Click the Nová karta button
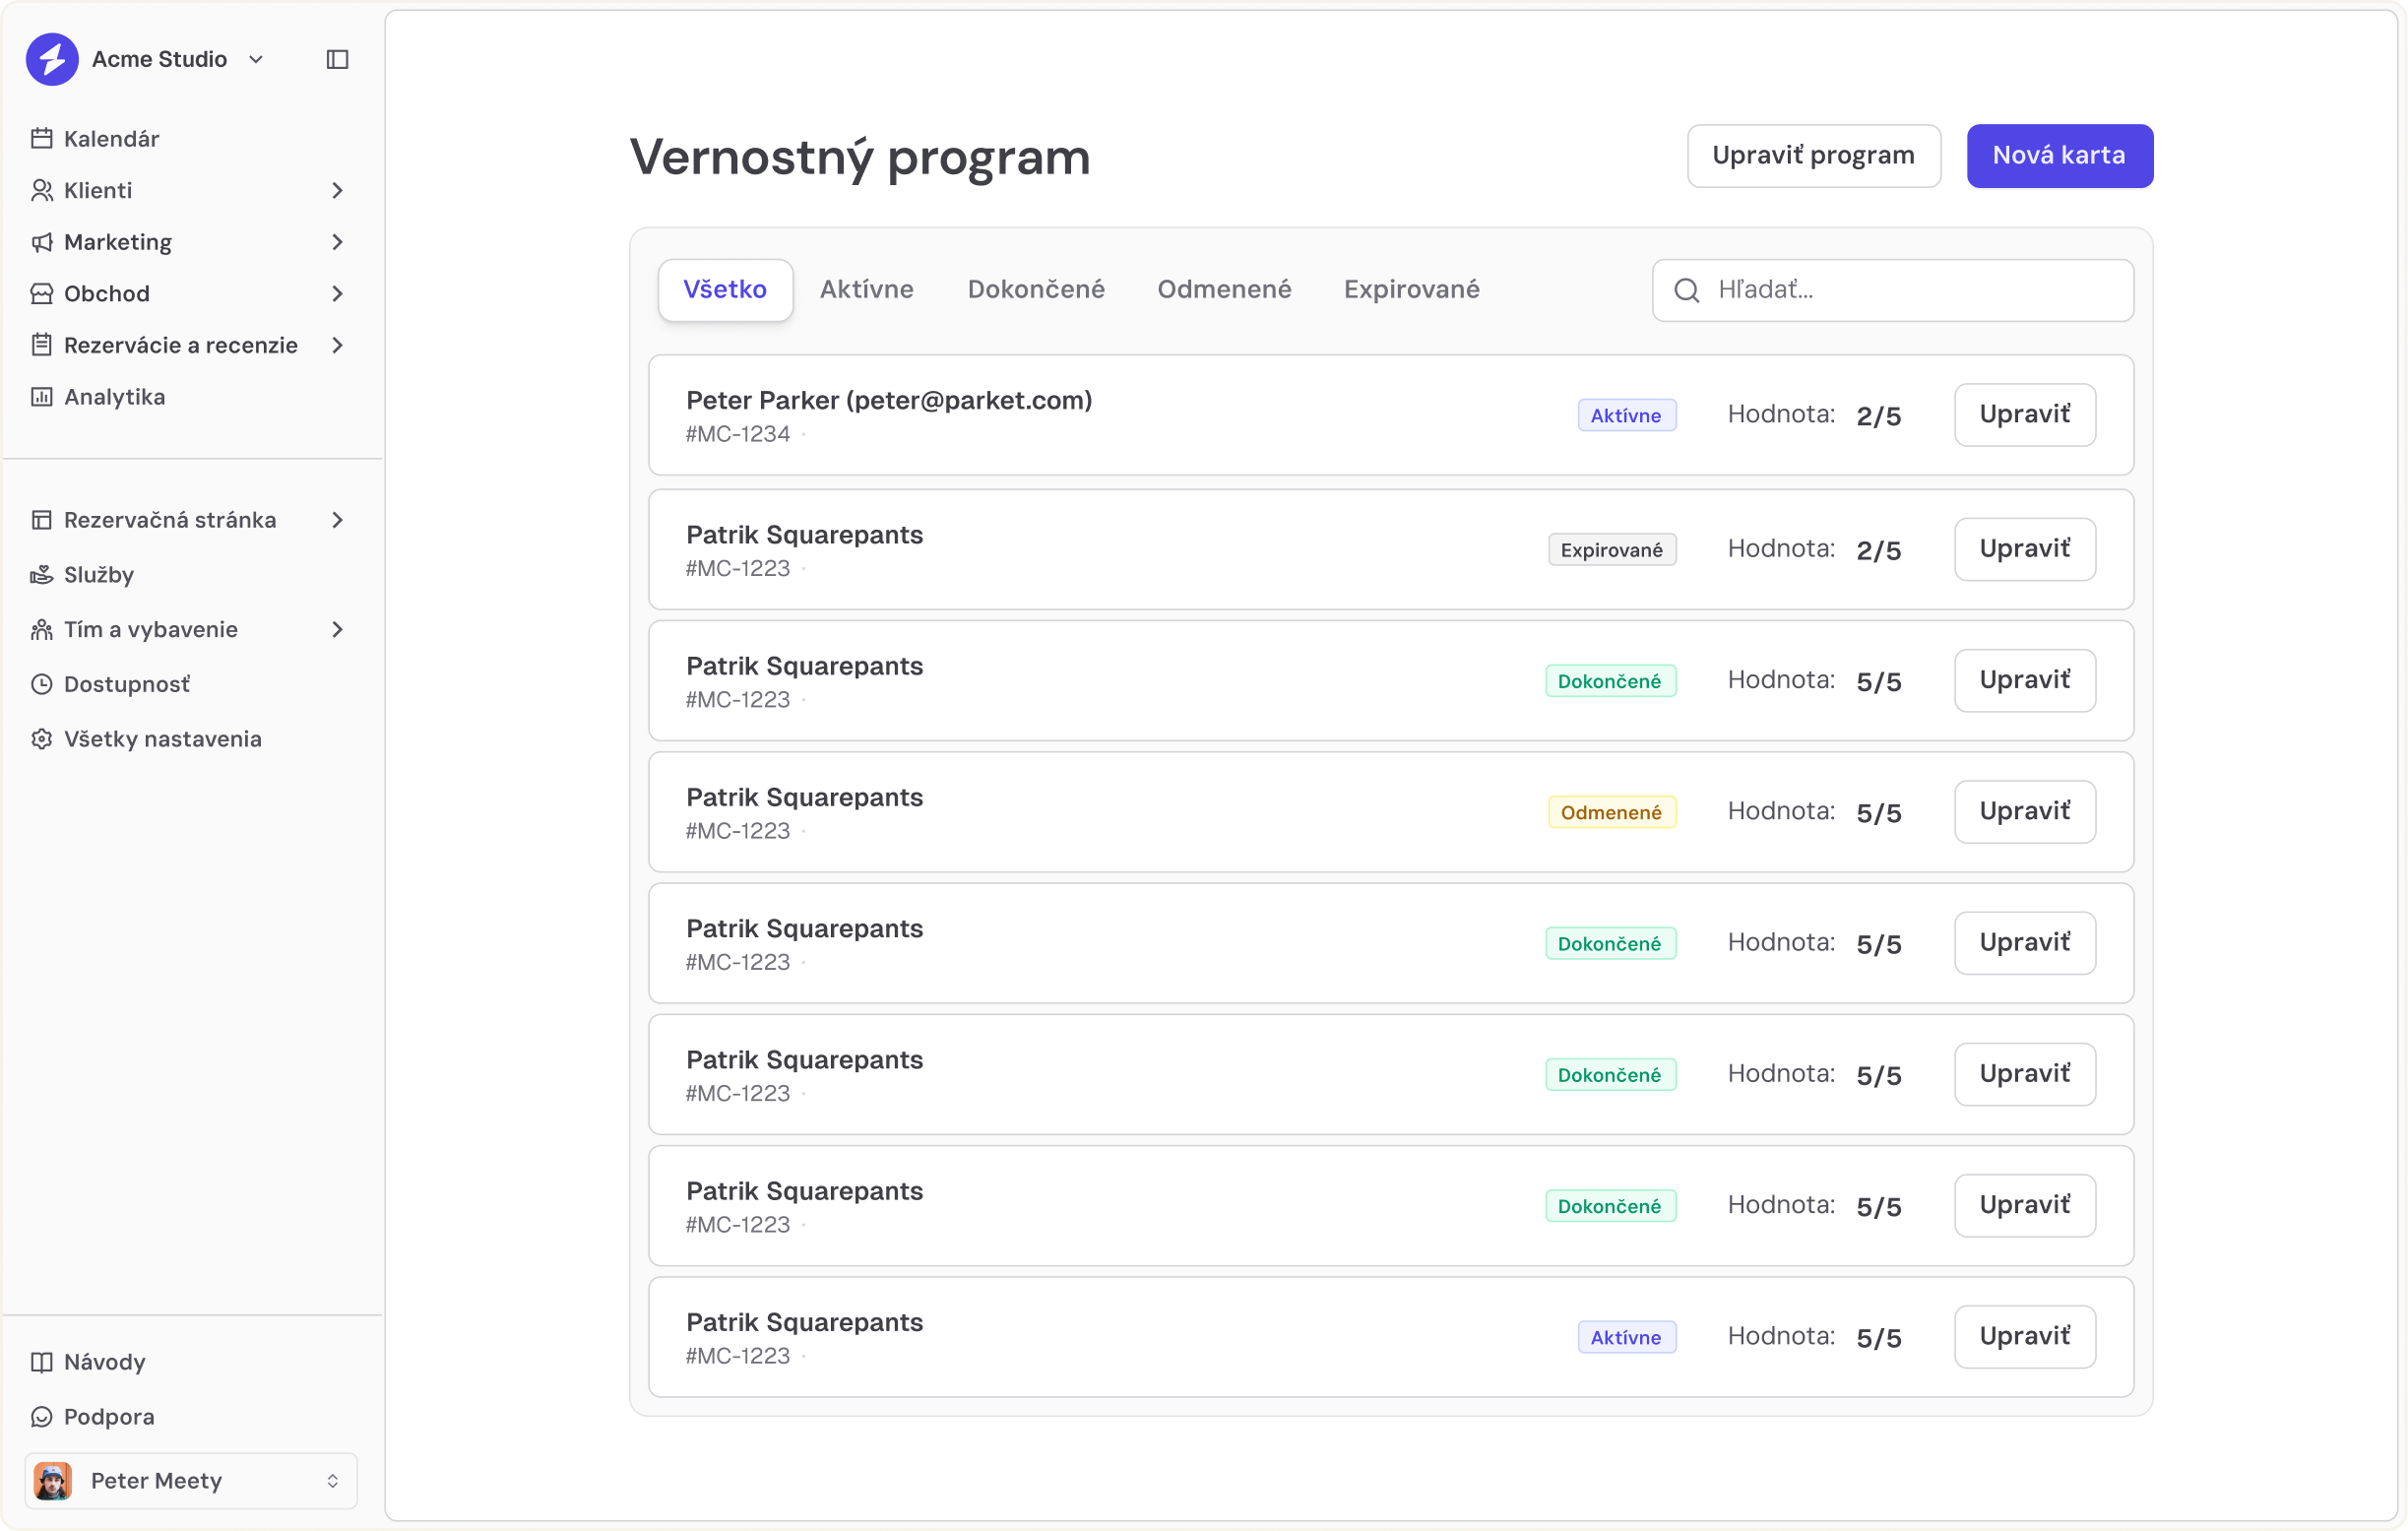The height and width of the screenshot is (1531, 2408). point(2059,156)
